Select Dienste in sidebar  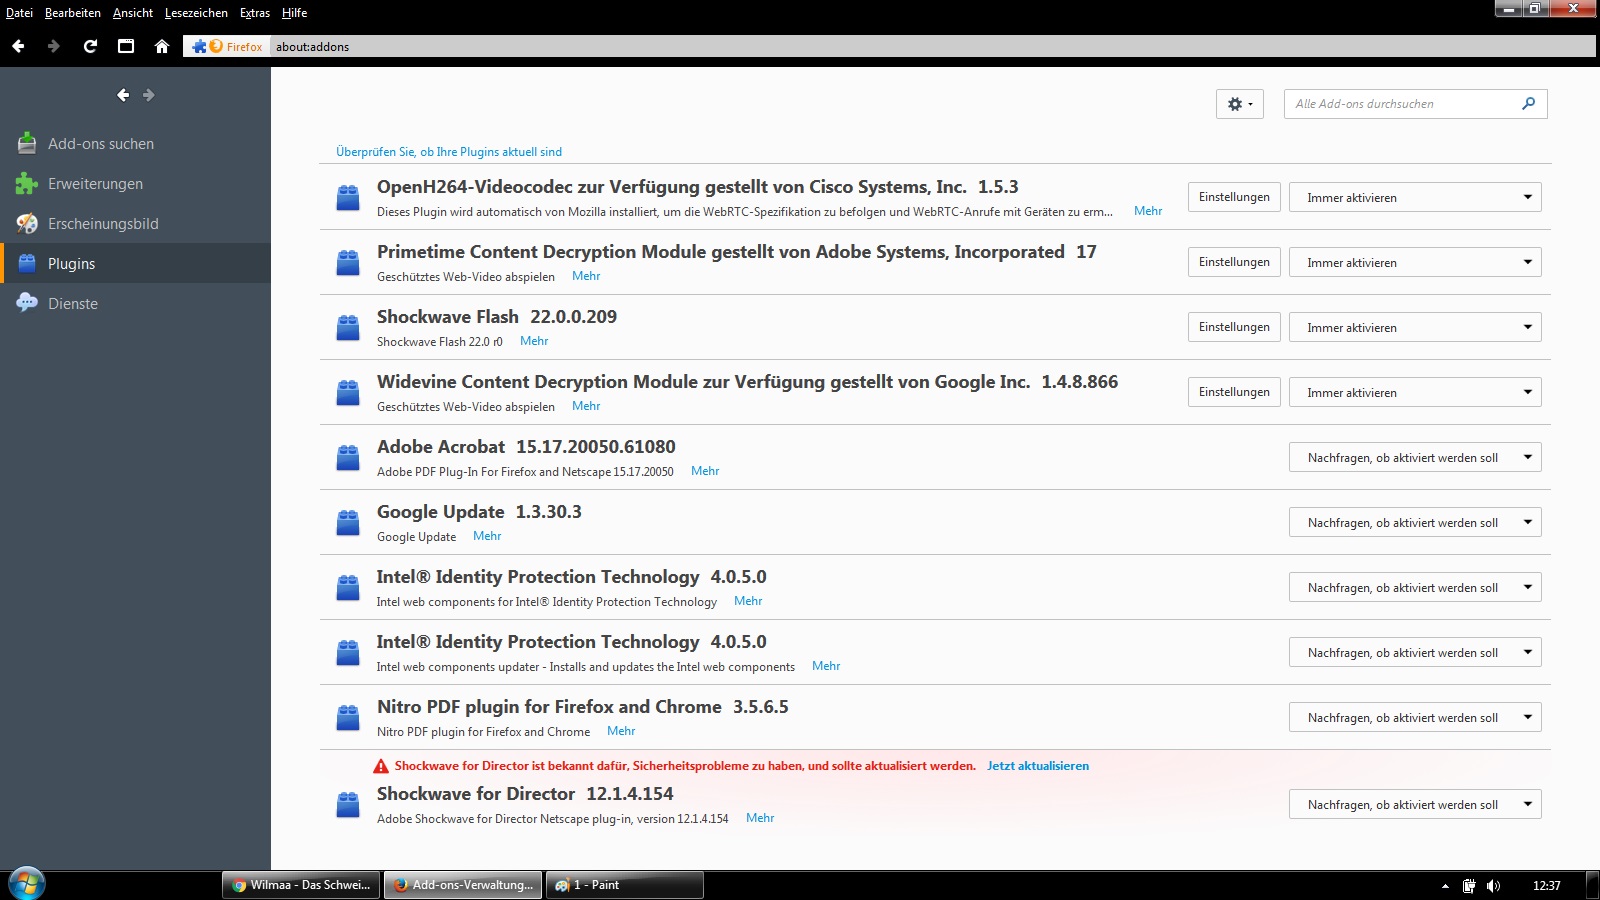tap(135, 304)
